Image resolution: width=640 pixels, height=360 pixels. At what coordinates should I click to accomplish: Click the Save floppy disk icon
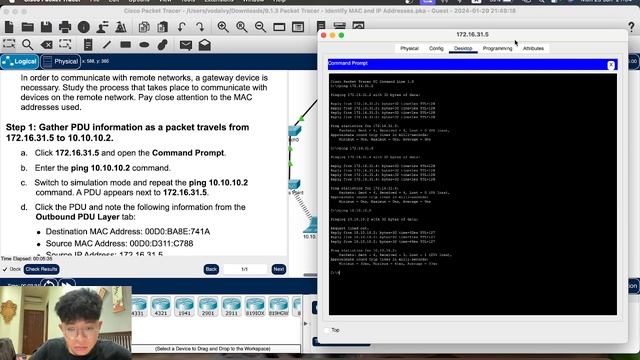point(46,27)
